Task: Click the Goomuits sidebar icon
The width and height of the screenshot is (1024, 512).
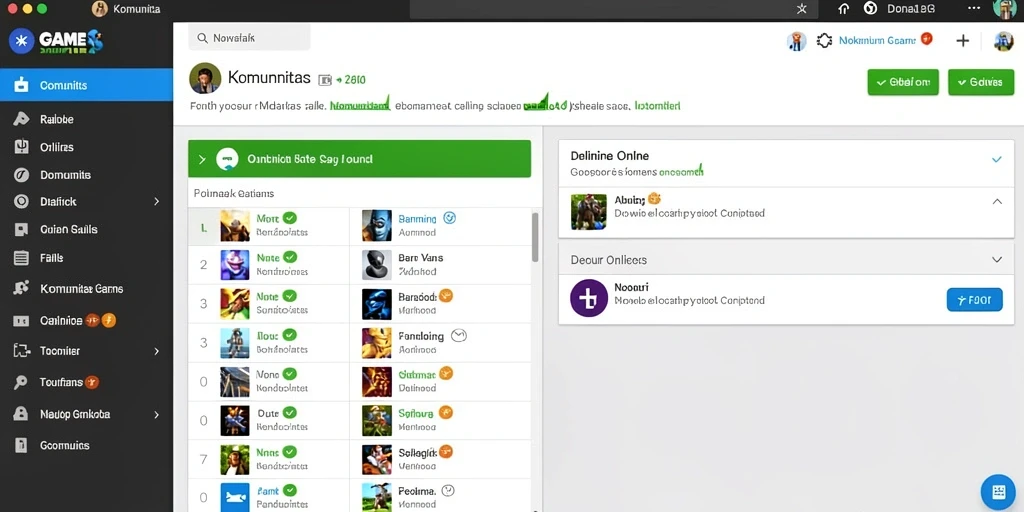Action: (21, 445)
